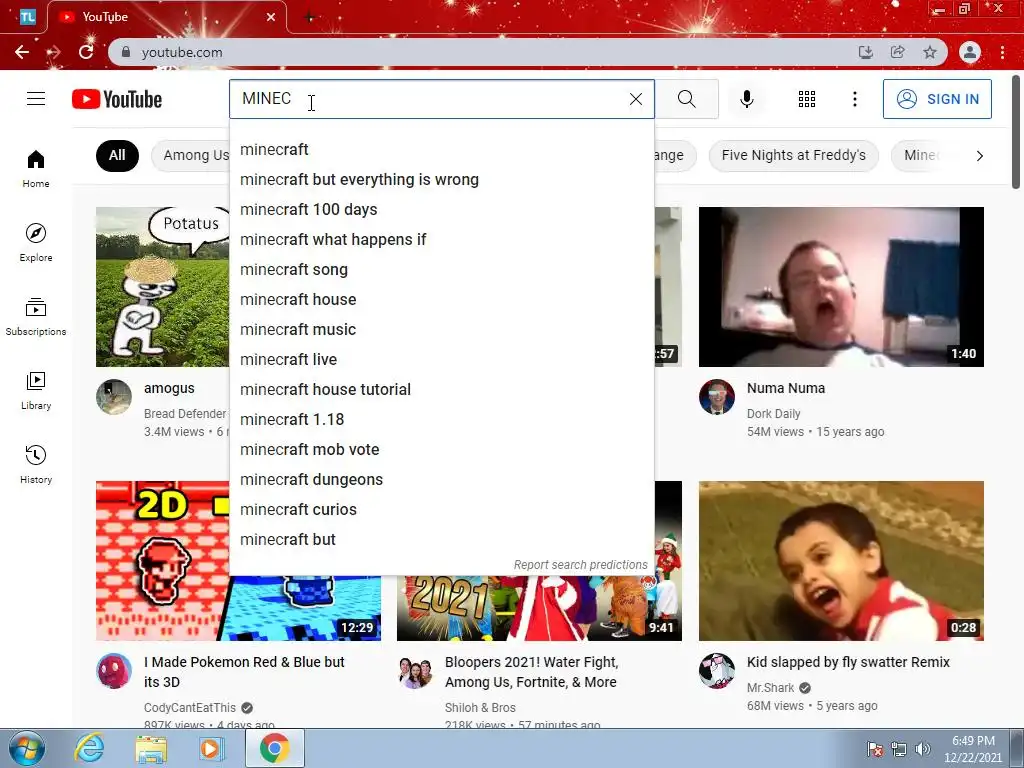The width and height of the screenshot is (1024, 768).
Task: Open YouTube settings three-dot menu
Action: point(854,99)
